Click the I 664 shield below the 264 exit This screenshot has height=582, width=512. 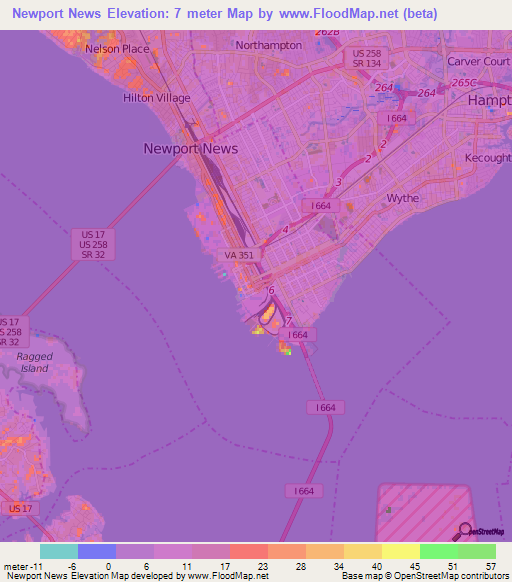[x=397, y=118]
